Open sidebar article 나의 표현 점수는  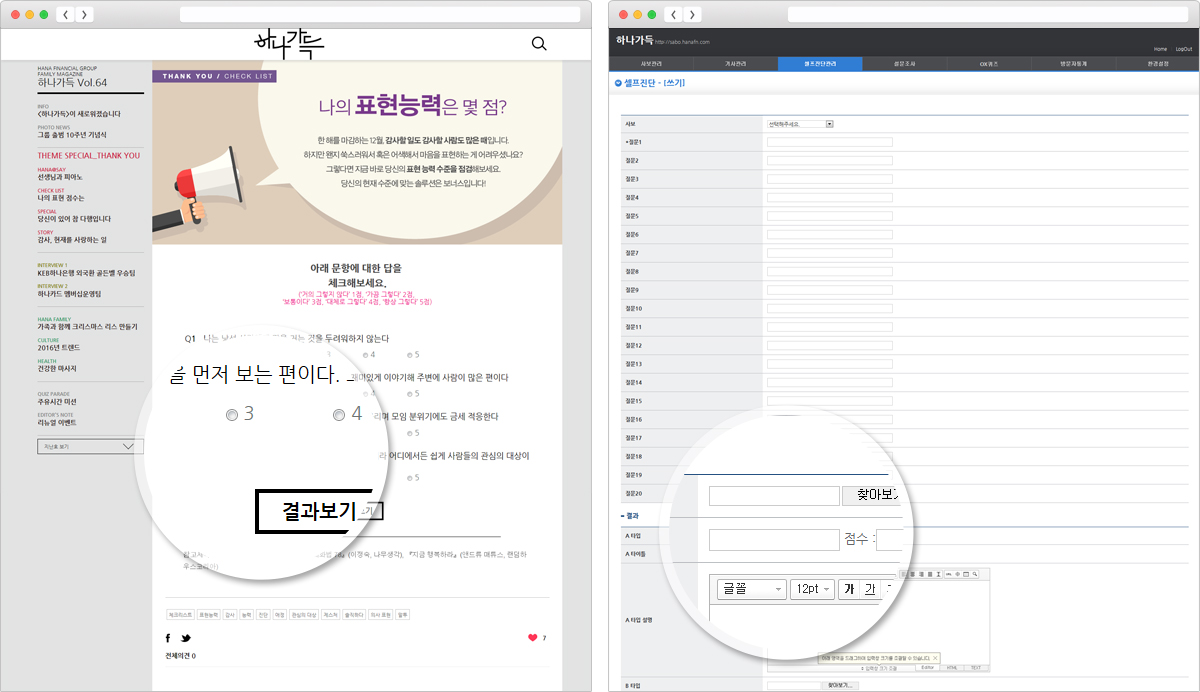(x=61, y=197)
